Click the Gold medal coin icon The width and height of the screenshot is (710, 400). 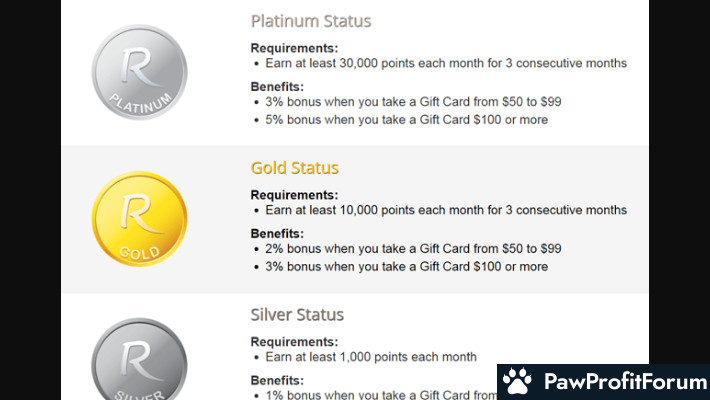pyautogui.click(x=139, y=219)
